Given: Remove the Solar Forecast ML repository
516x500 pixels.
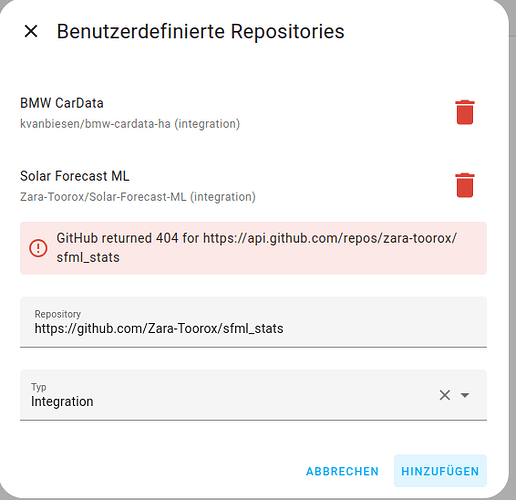Looking at the screenshot, I should [x=465, y=185].
